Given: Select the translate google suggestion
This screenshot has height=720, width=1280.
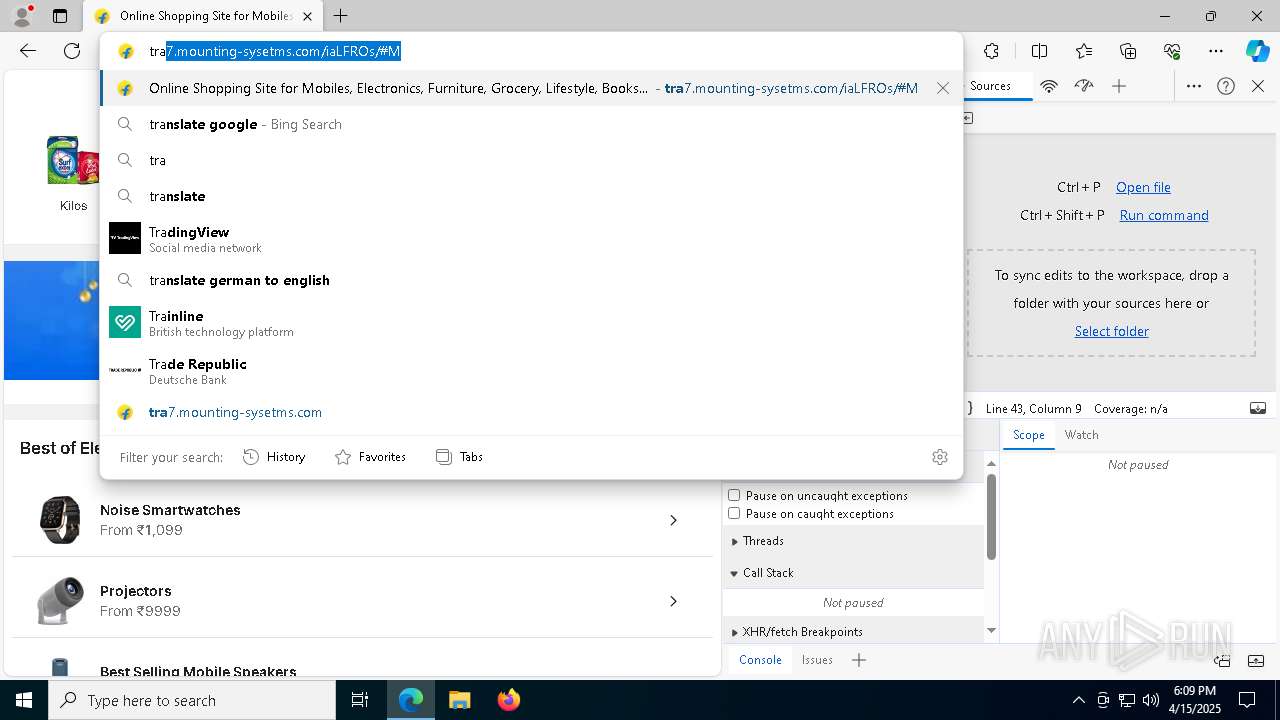Looking at the screenshot, I should coord(531,124).
